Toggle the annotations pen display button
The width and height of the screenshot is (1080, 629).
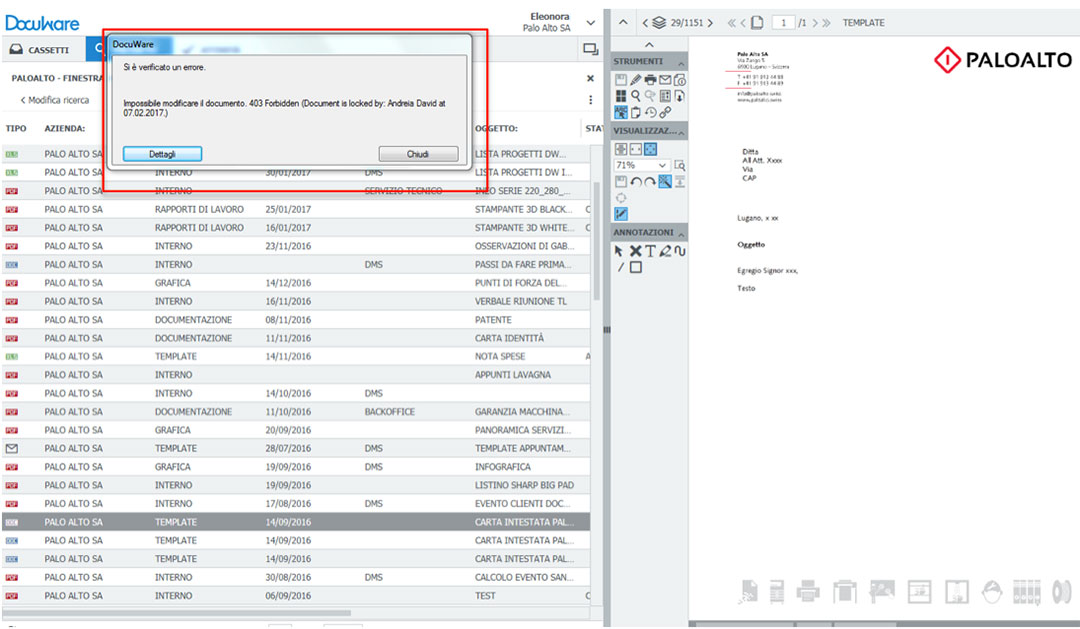pos(621,214)
